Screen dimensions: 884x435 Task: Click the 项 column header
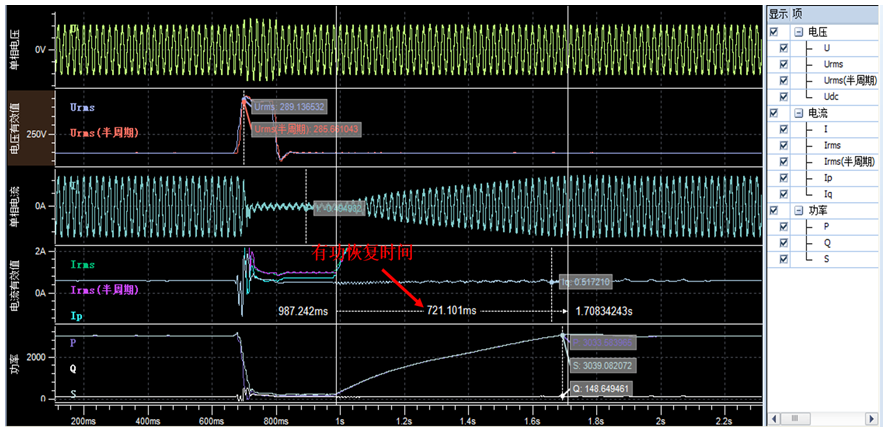797,14
